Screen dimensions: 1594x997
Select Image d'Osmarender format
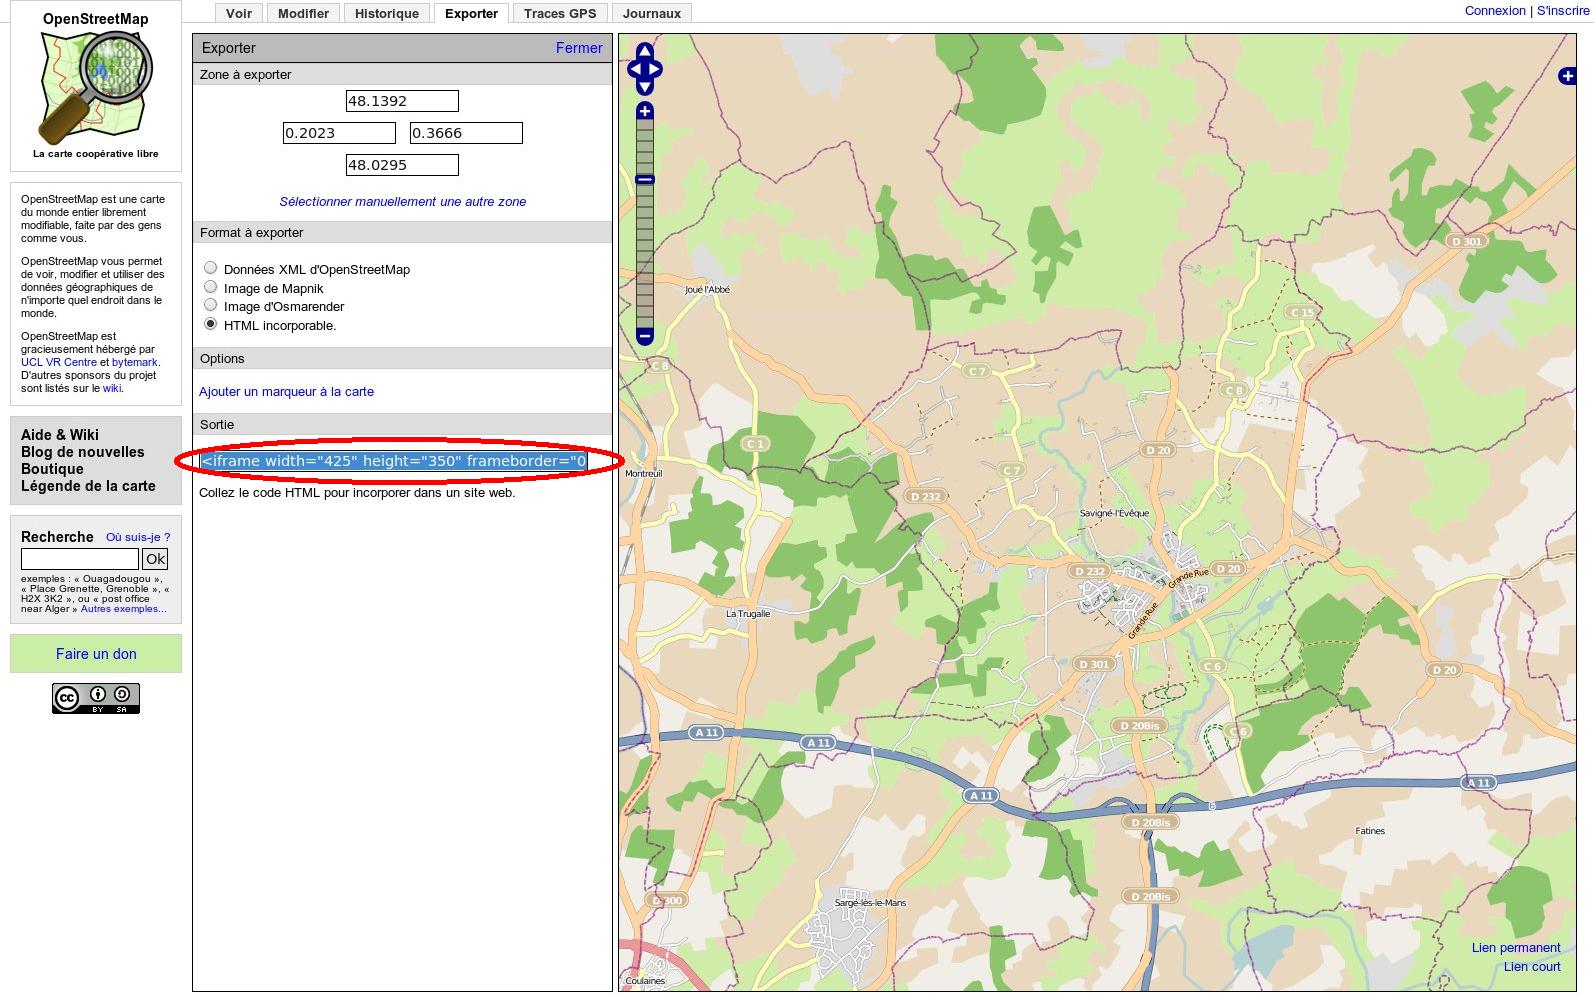click(x=211, y=305)
